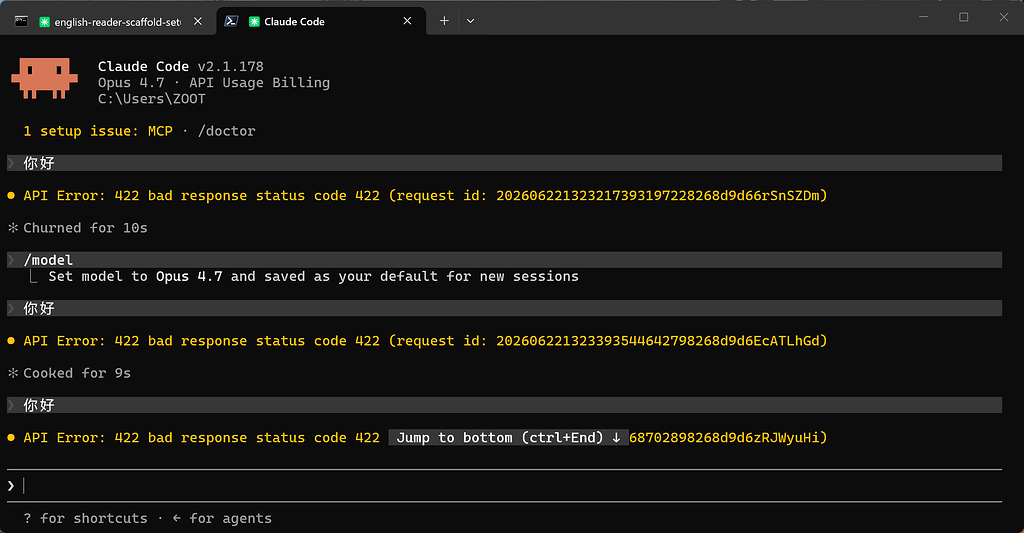Click the green Claude icon on first tab
The image size is (1024, 533).
(44, 22)
